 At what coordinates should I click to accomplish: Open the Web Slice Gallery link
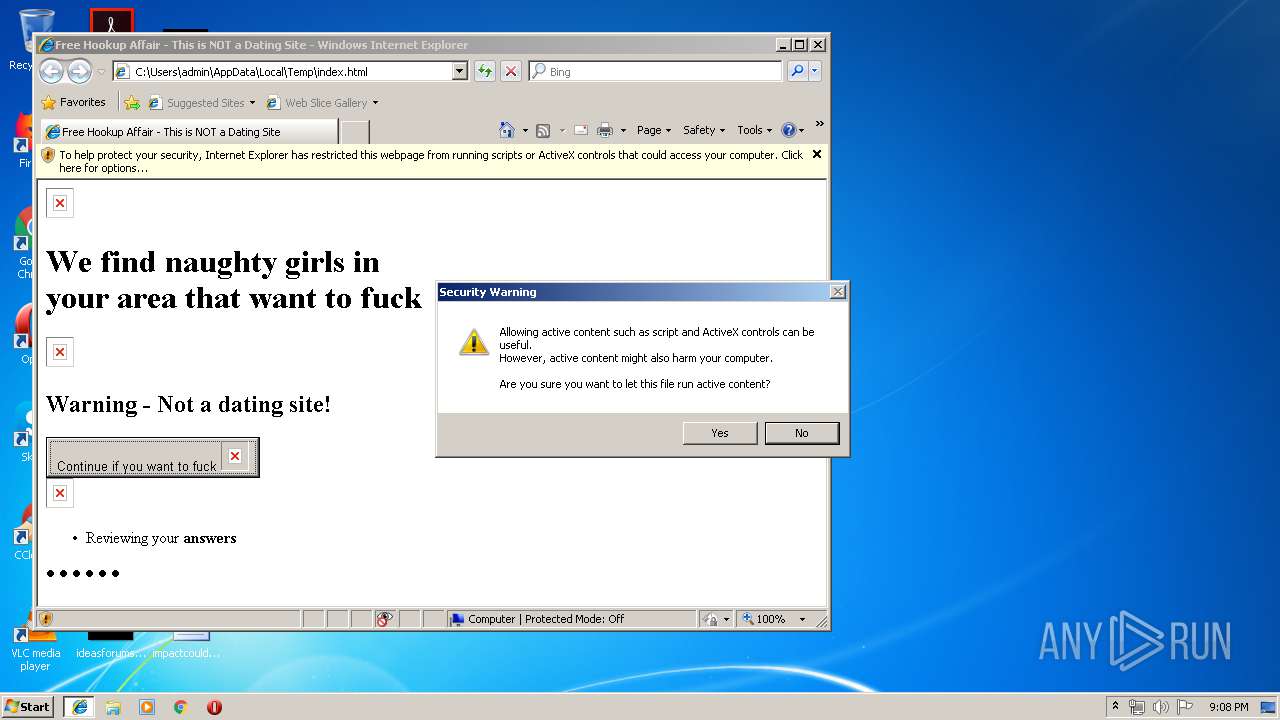tap(316, 102)
